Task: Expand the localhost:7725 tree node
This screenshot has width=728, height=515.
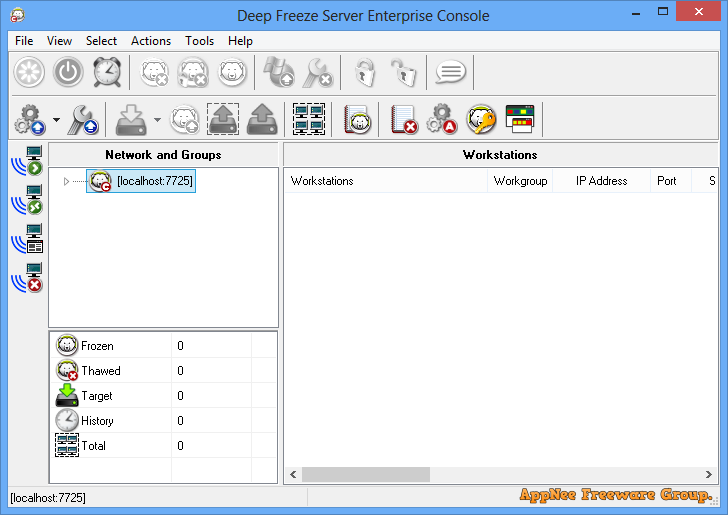Action: pyautogui.click(x=66, y=181)
